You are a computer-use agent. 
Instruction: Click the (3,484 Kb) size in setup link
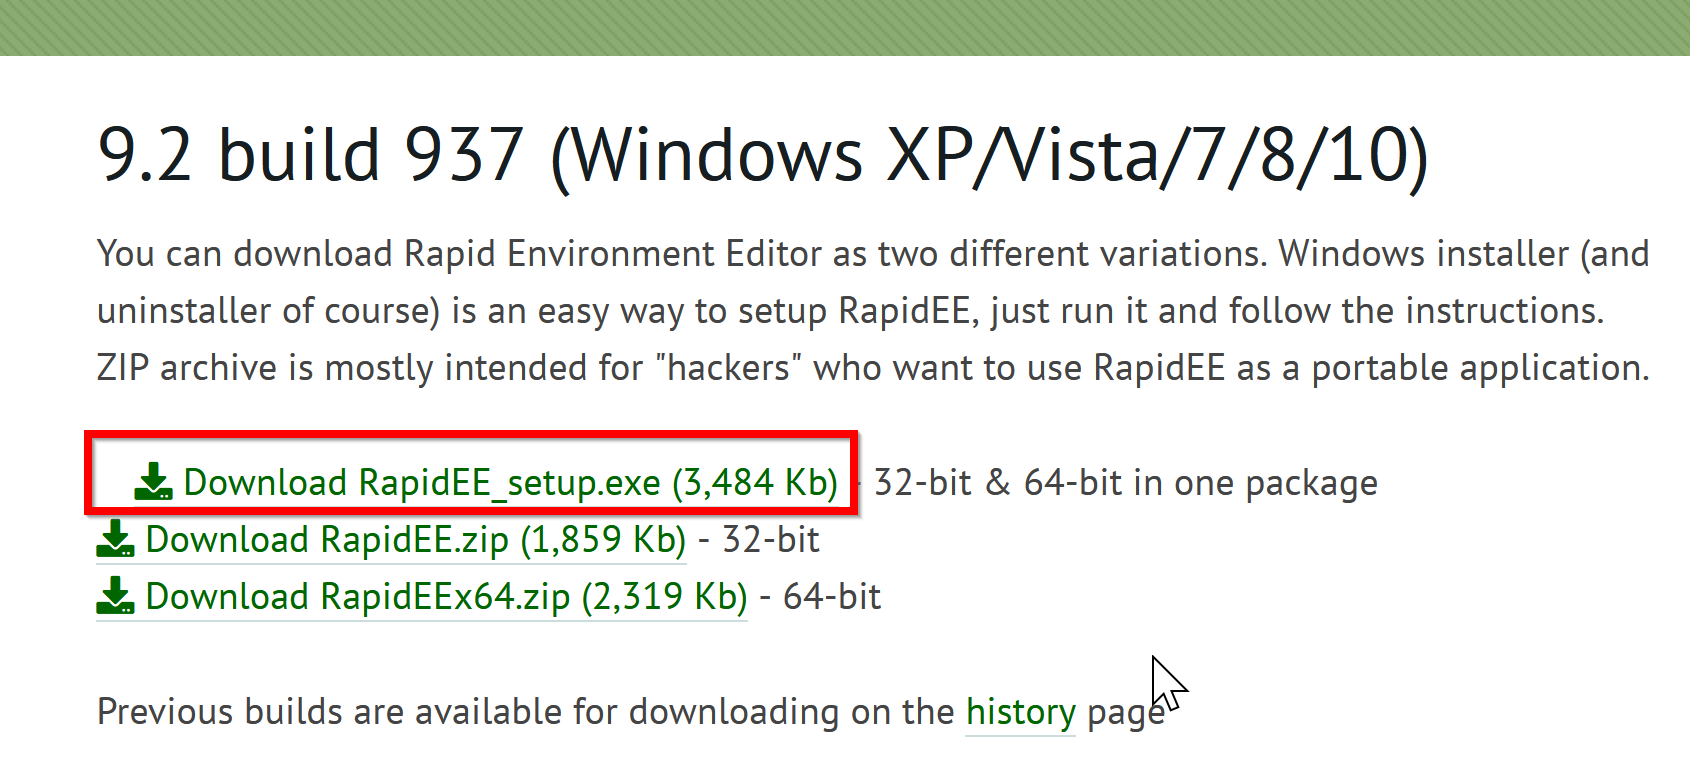[755, 483]
